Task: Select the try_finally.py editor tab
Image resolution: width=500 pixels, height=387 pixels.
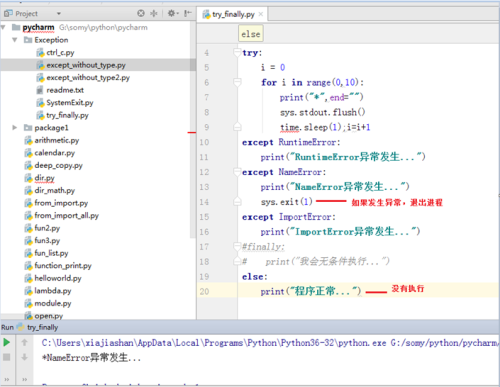Action: pyautogui.click(x=229, y=14)
